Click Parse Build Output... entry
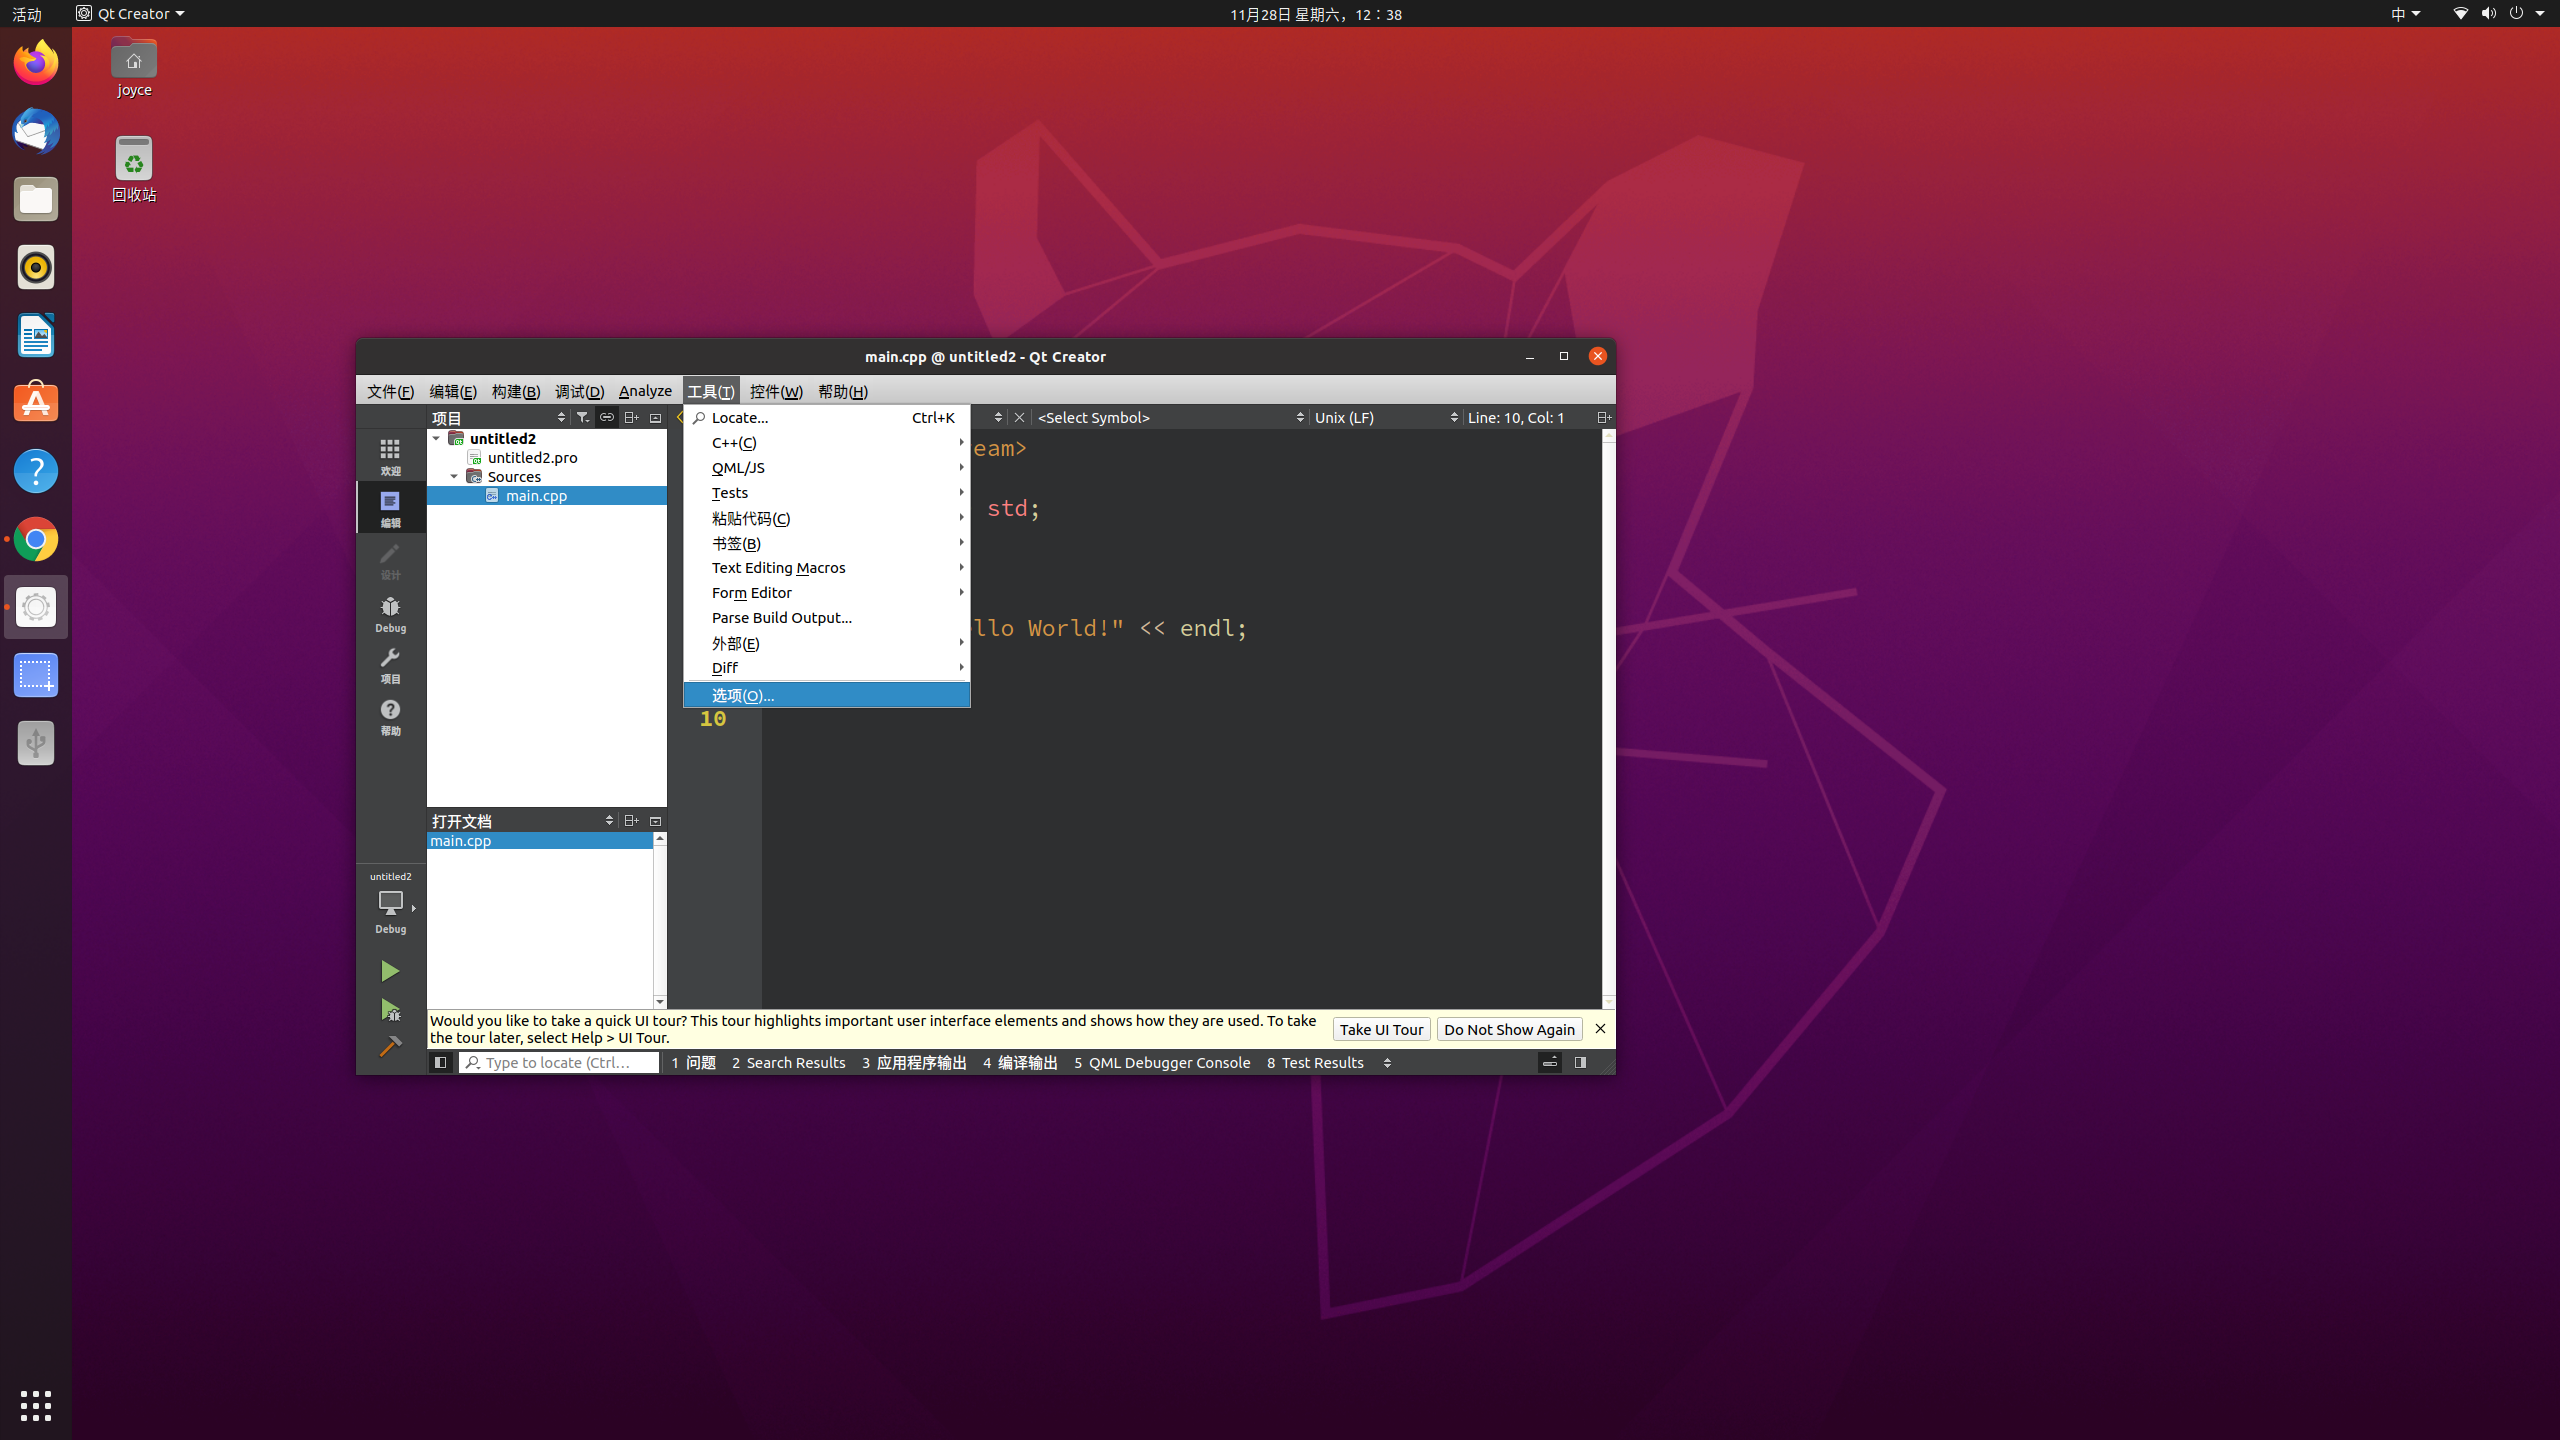 (x=827, y=617)
